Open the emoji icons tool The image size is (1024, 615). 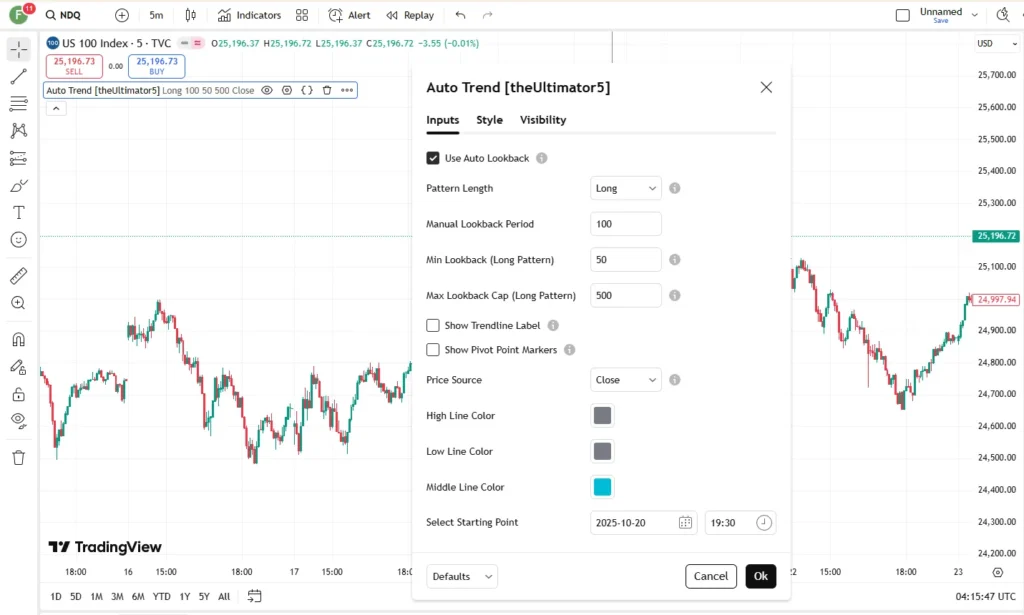[x=18, y=240]
